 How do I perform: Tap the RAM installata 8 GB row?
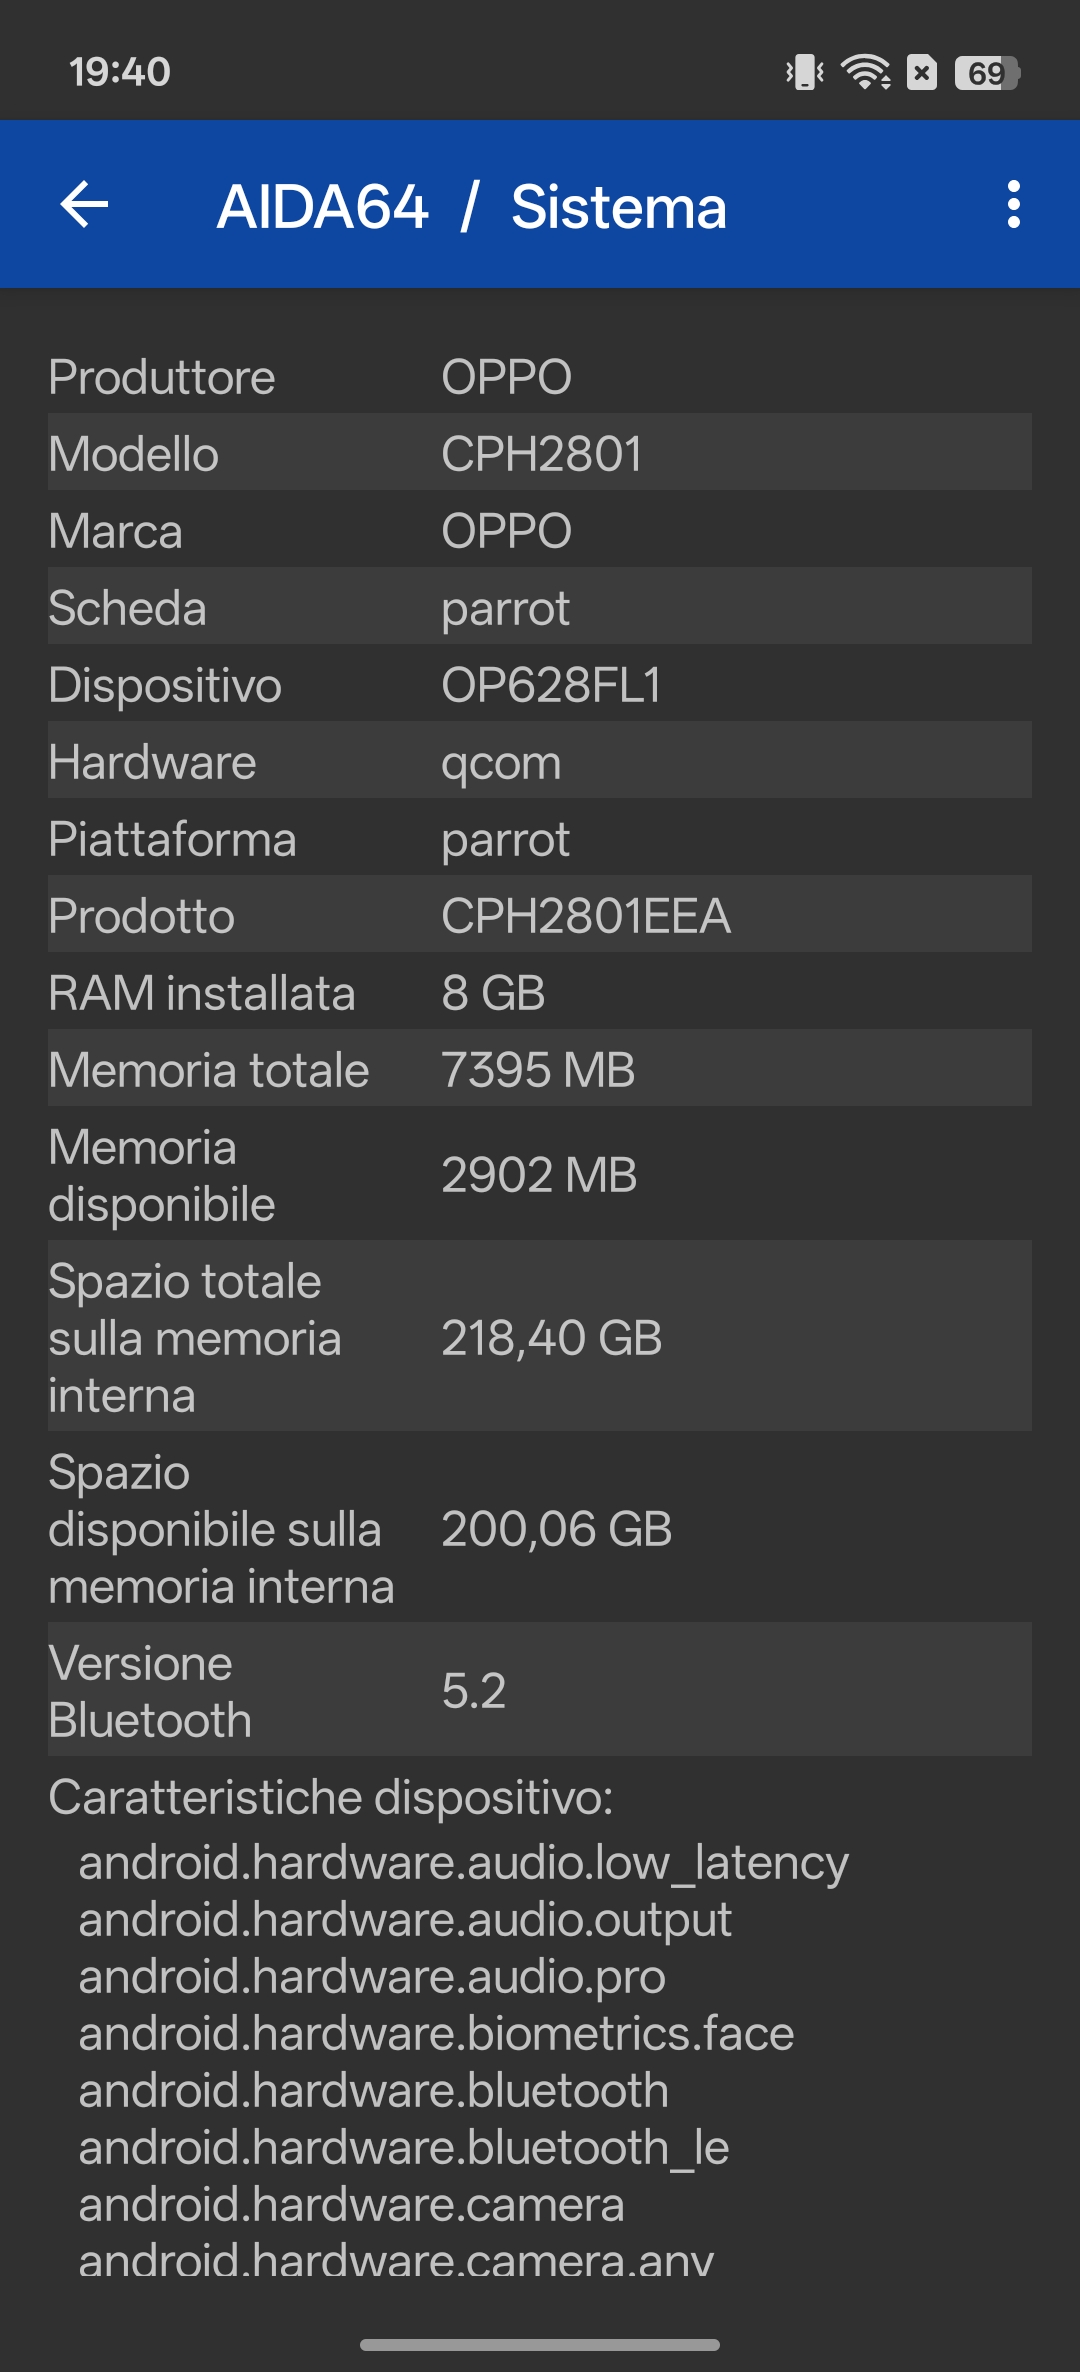[x=540, y=993]
